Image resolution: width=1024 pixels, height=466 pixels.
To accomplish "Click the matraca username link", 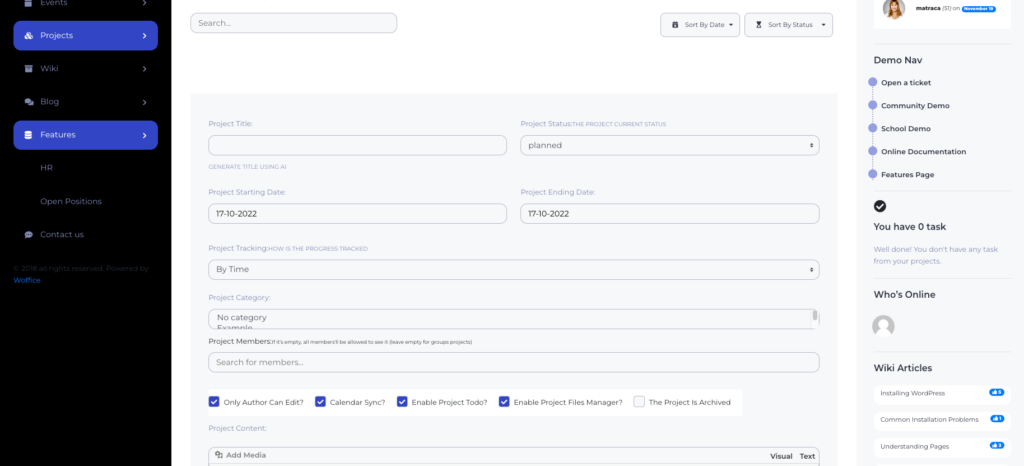I will (928, 8).
